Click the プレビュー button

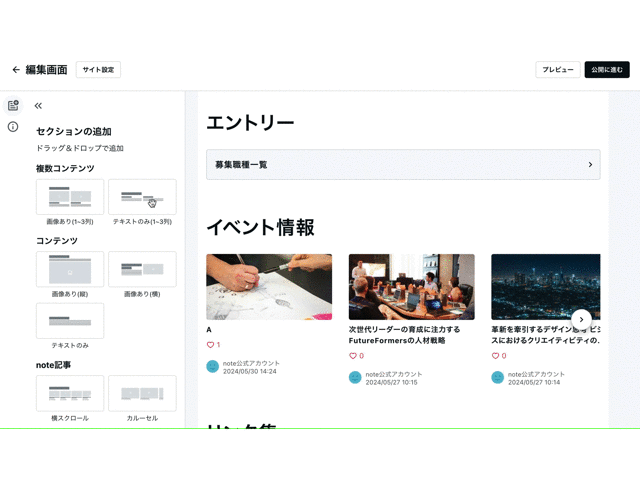(558, 70)
